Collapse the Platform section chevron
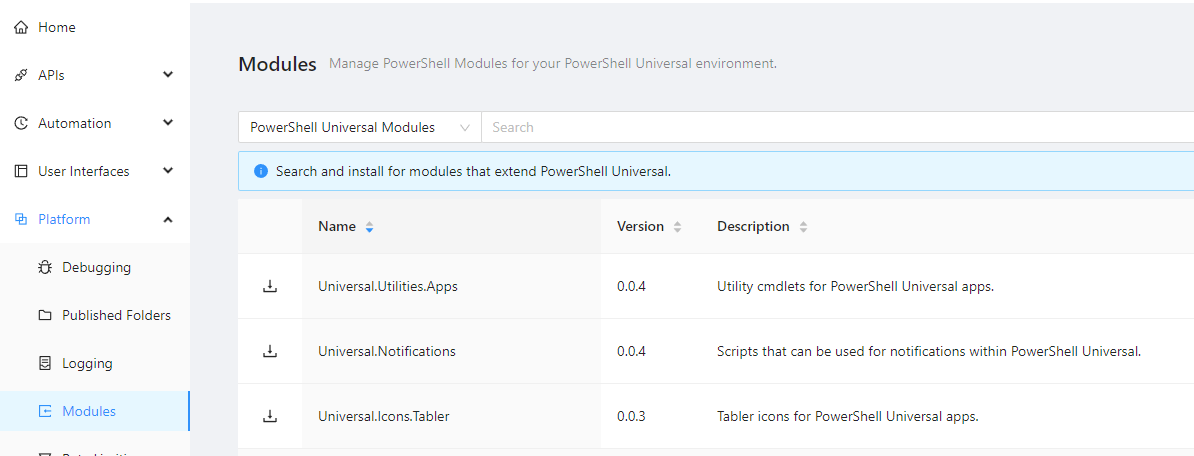Image resolution: width=1194 pixels, height=456 pixels. (x=168, y=219)
